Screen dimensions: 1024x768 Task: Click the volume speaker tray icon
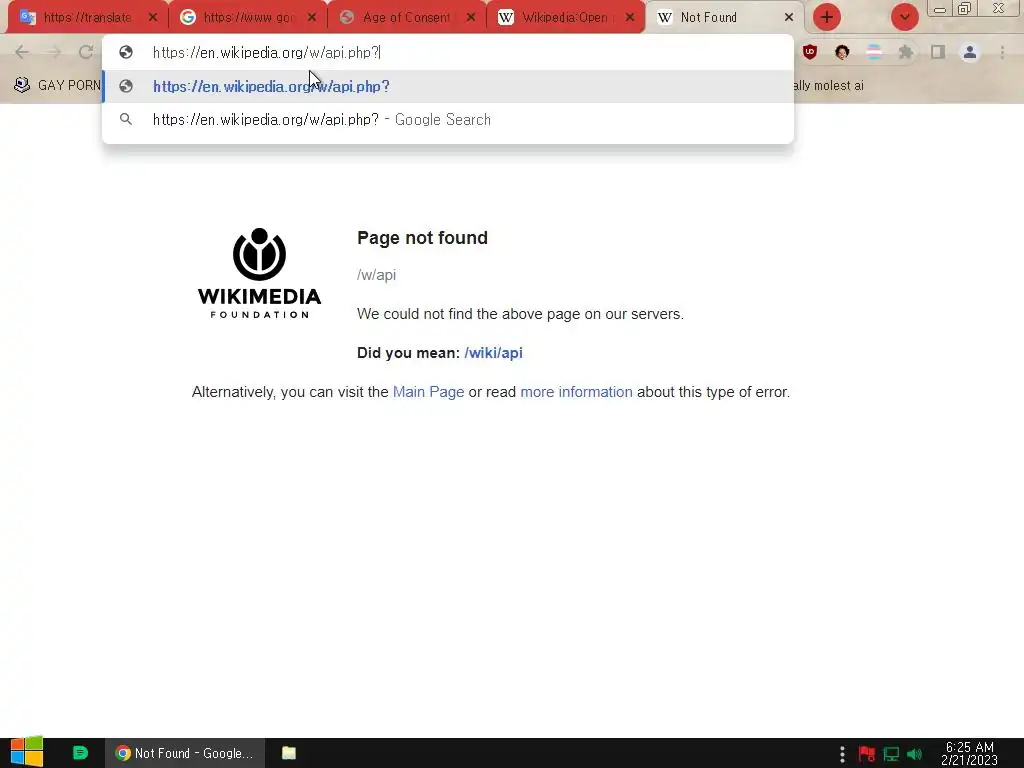tap(914, 754)
